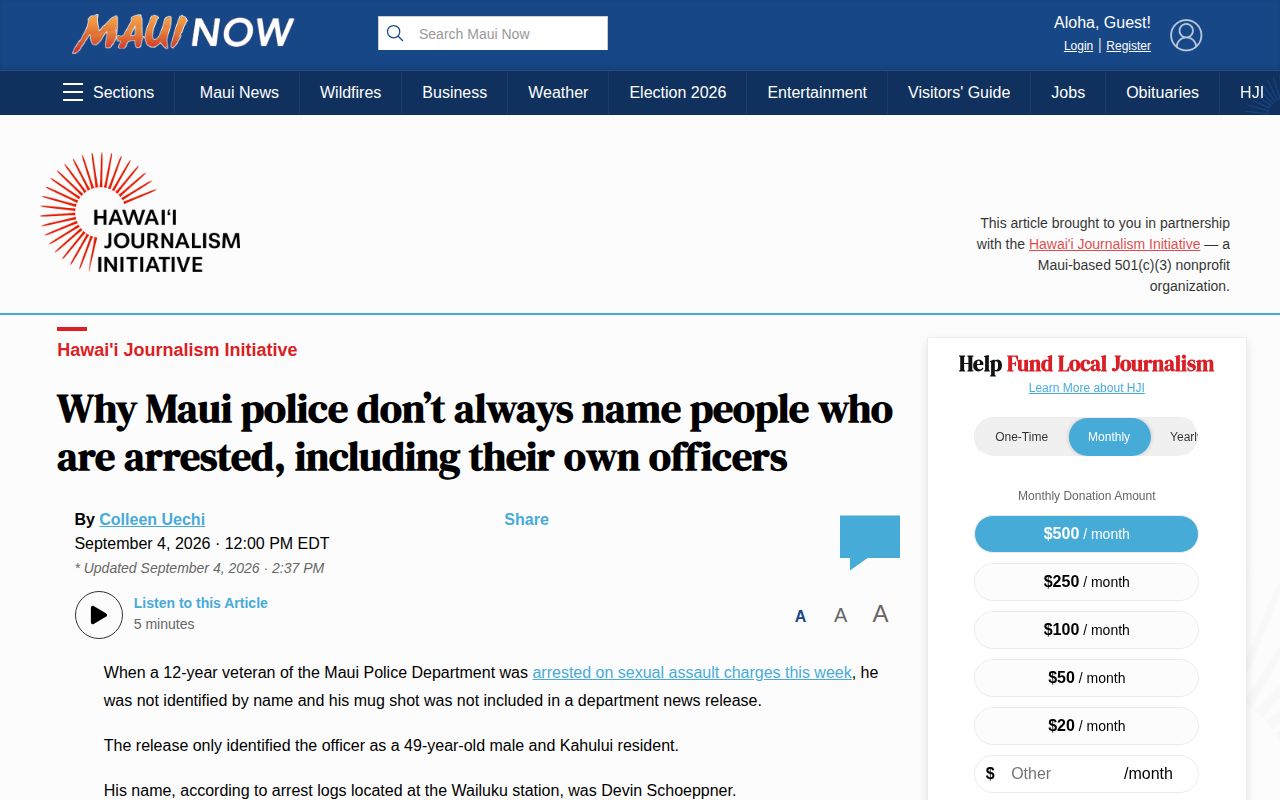1280x800 pixels.
Task: Open 'arrested on sexual assault charges' link
Action: click(692, 672)
